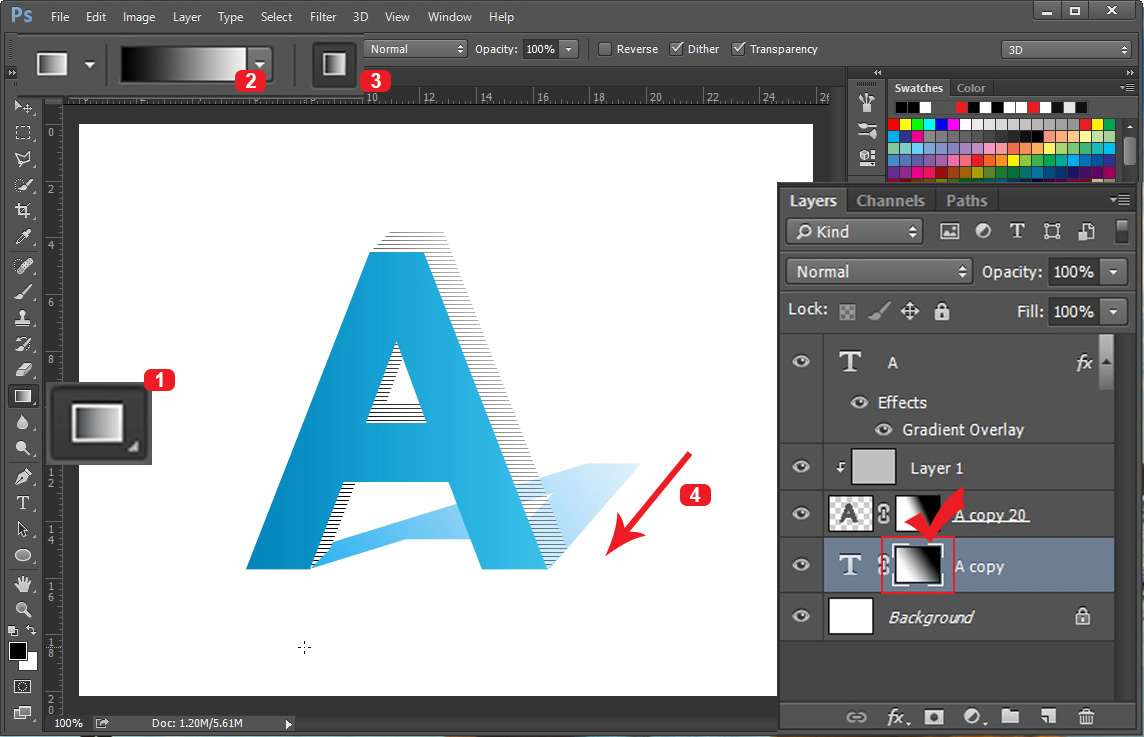Hide Layer 1
This screenshot has height=737, width=1144.
[801, 466]
